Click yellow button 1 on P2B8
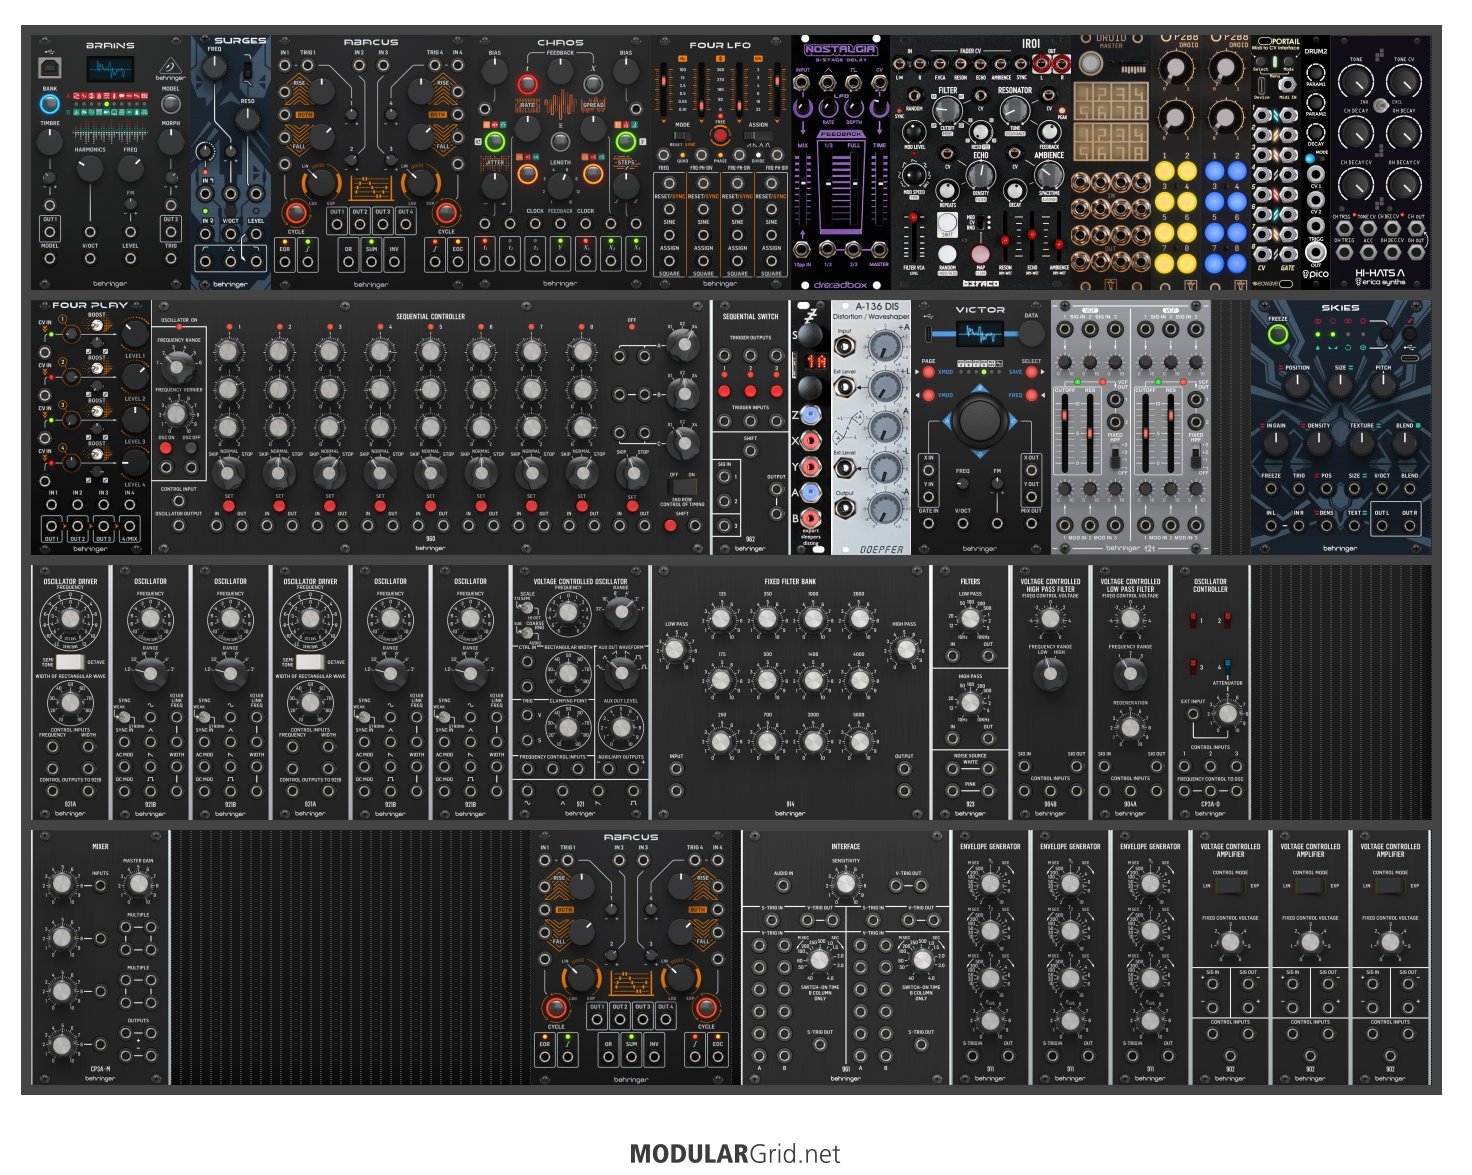This screenshot has width=1472, height=1175. coord(1164,171)
